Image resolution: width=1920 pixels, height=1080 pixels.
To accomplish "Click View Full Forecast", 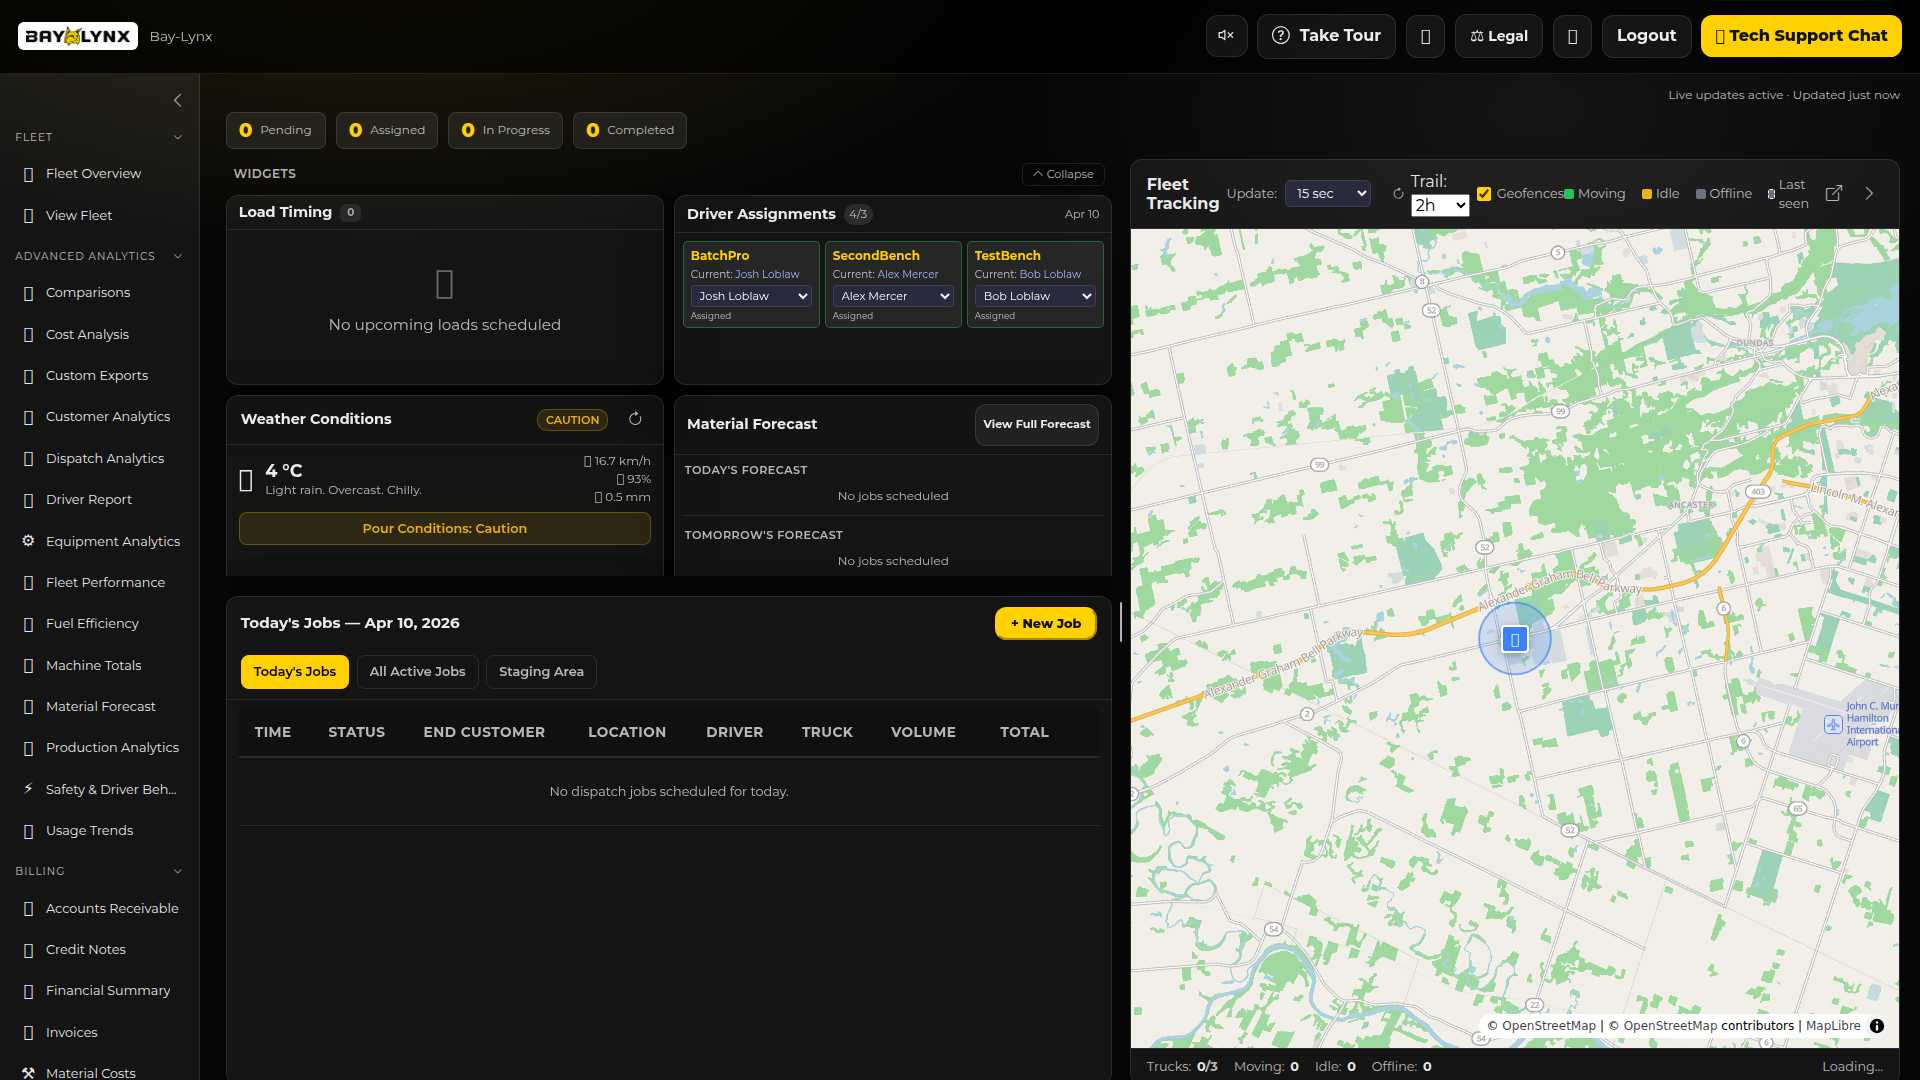I will point(1036,424).
